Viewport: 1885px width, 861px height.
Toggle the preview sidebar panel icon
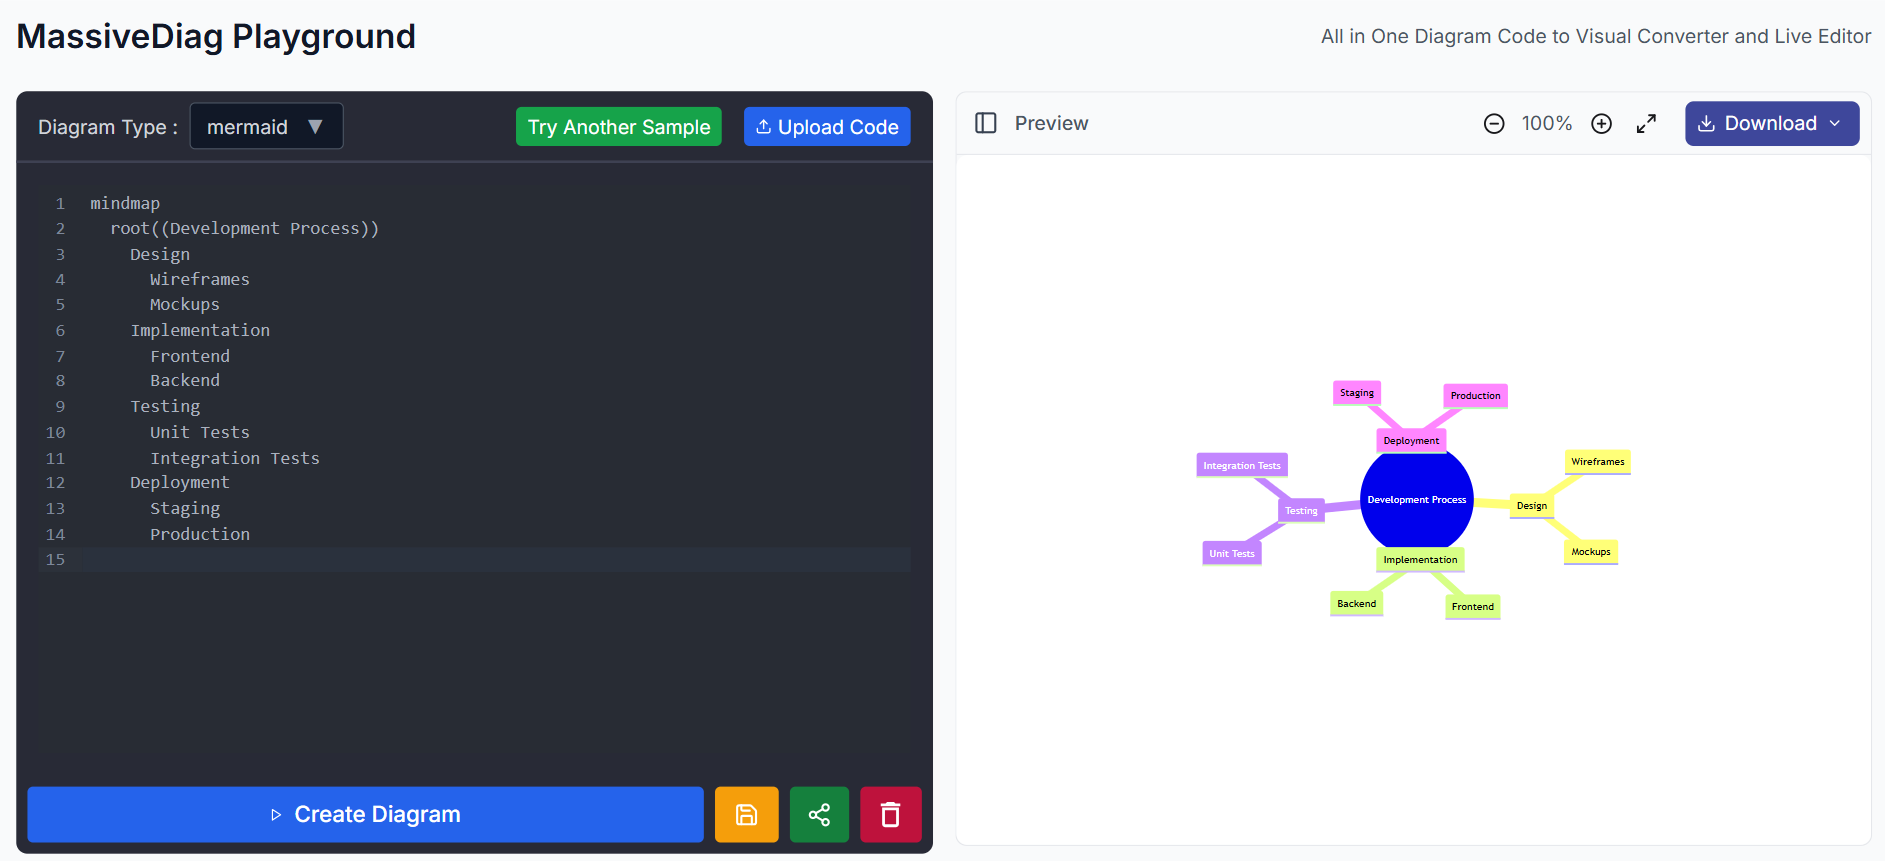pos(986,123)
